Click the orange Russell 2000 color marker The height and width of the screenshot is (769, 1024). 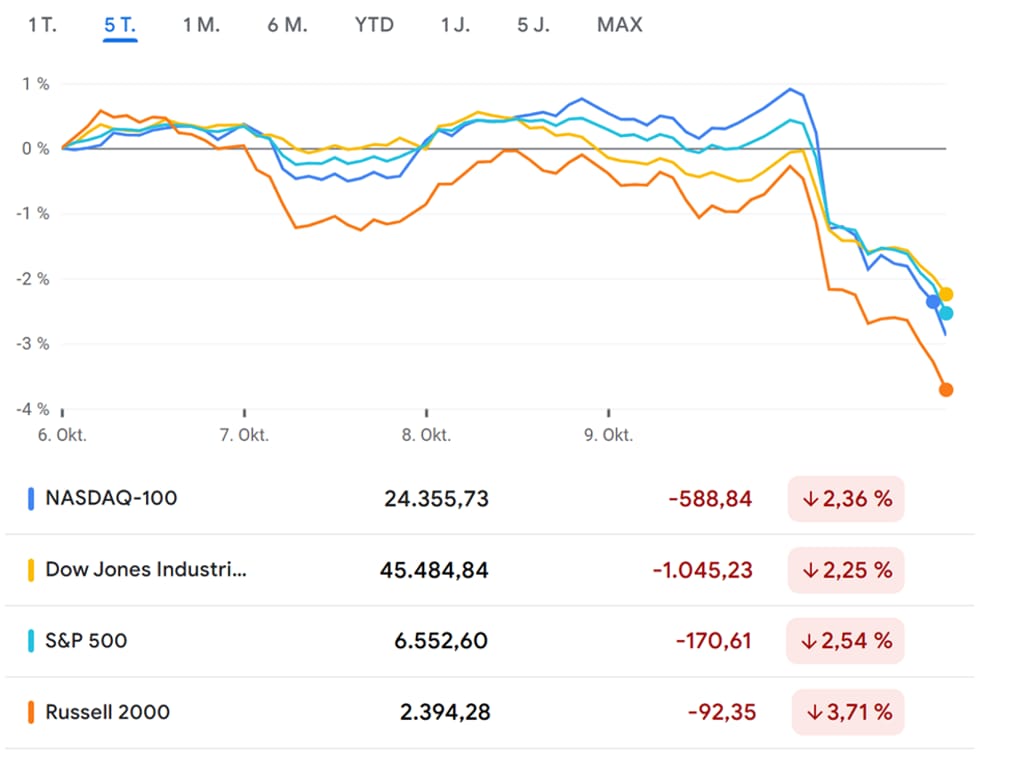[x=31, y=712]
